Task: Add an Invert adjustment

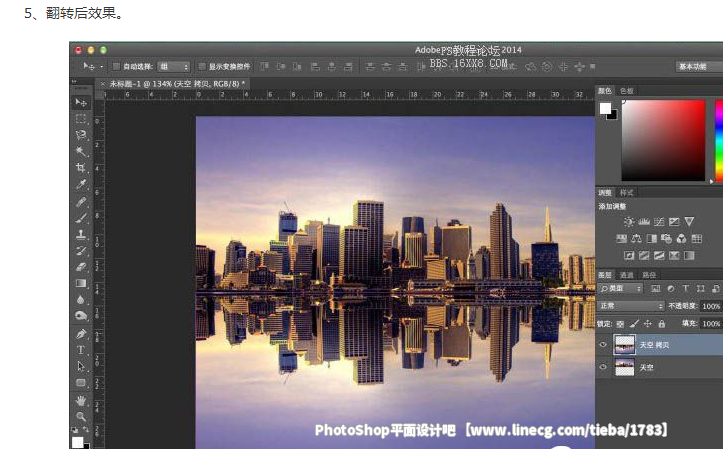Action: [629, 255]
